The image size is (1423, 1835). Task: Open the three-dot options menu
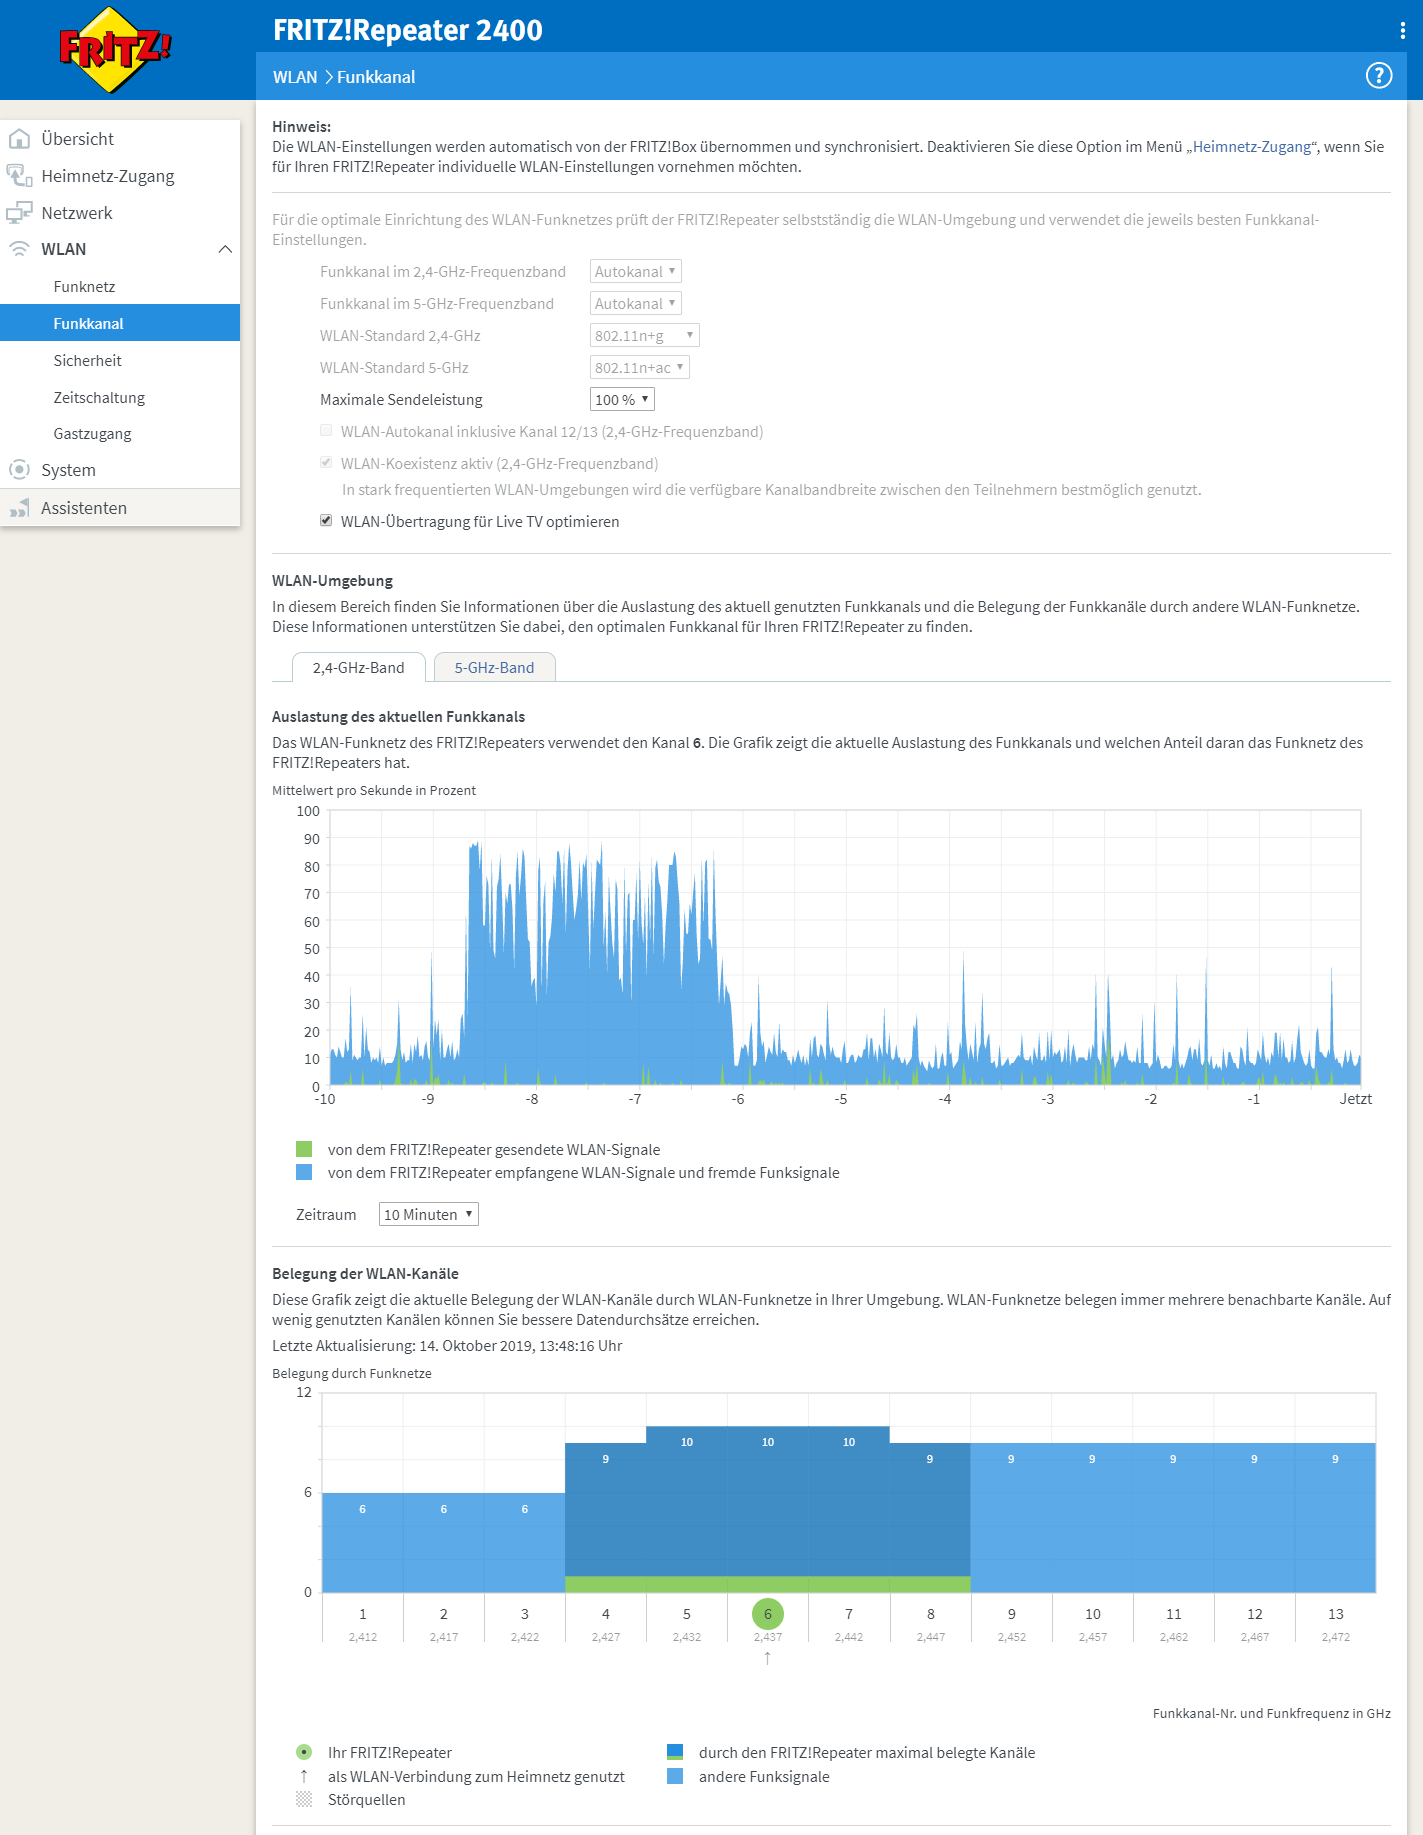pyautogui.click(x=1402, y=31)
